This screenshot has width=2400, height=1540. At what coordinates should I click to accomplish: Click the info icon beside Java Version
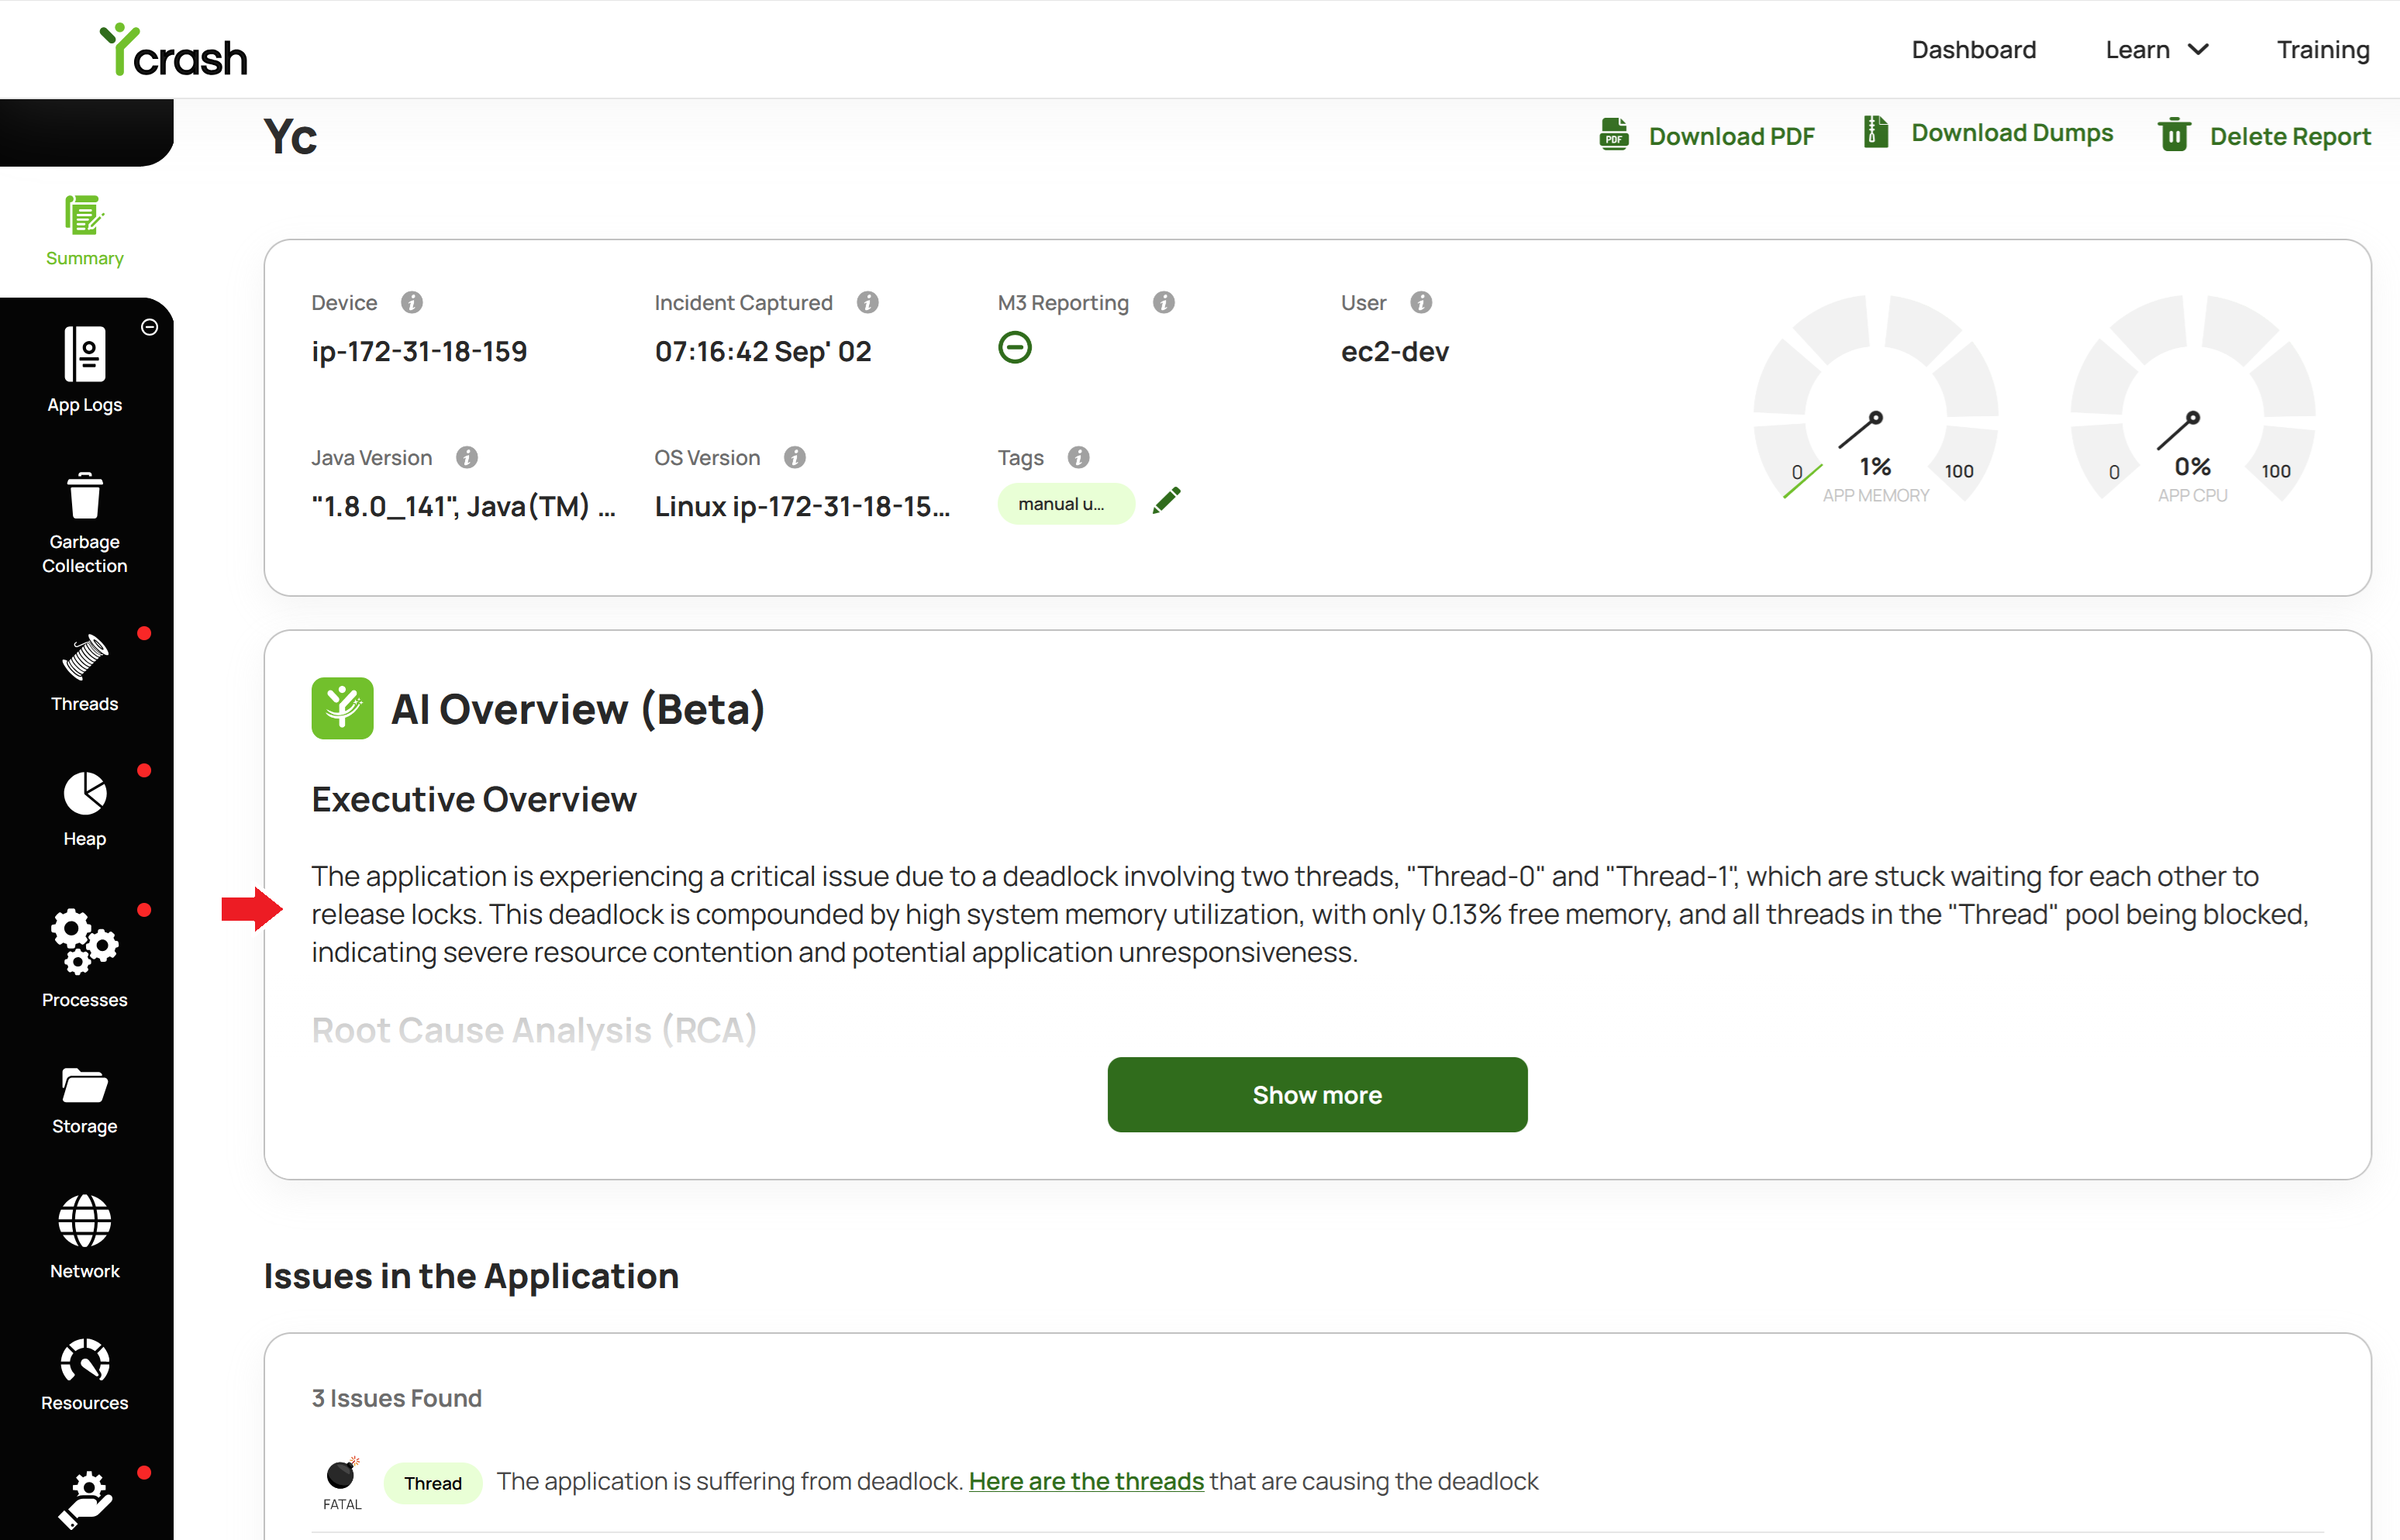[467, 457]
